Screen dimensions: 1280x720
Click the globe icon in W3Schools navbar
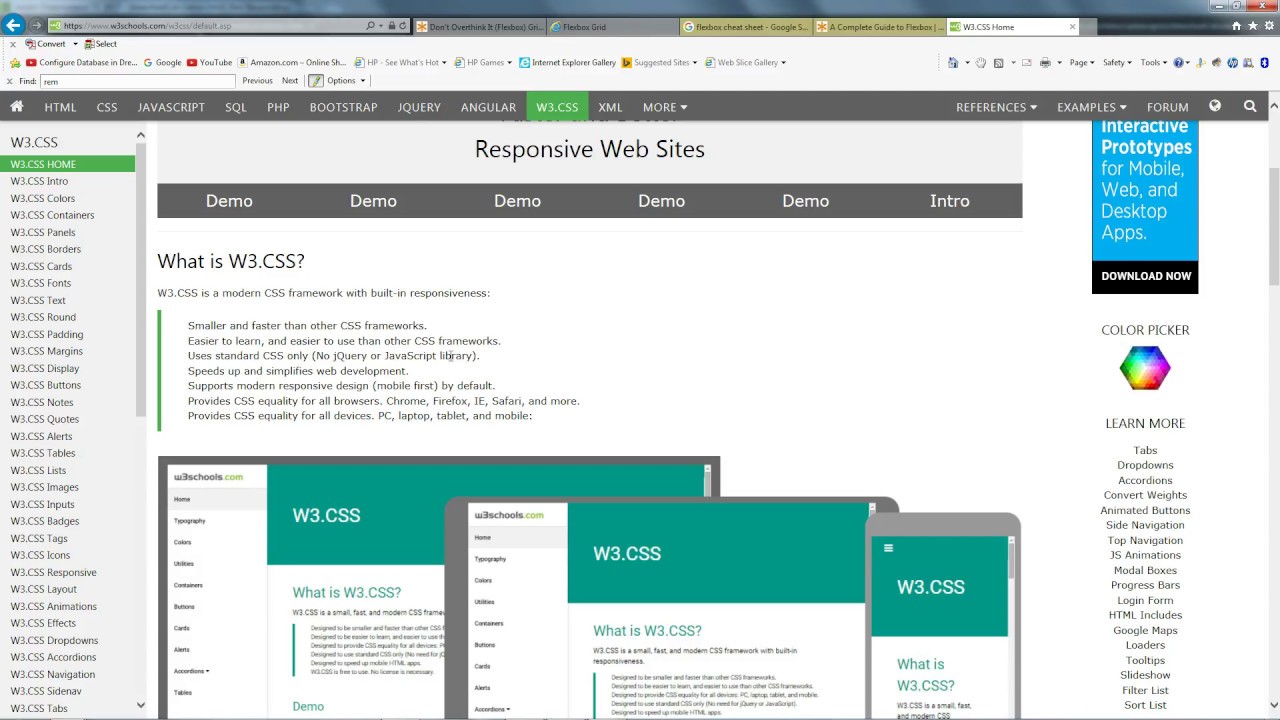1215,106
